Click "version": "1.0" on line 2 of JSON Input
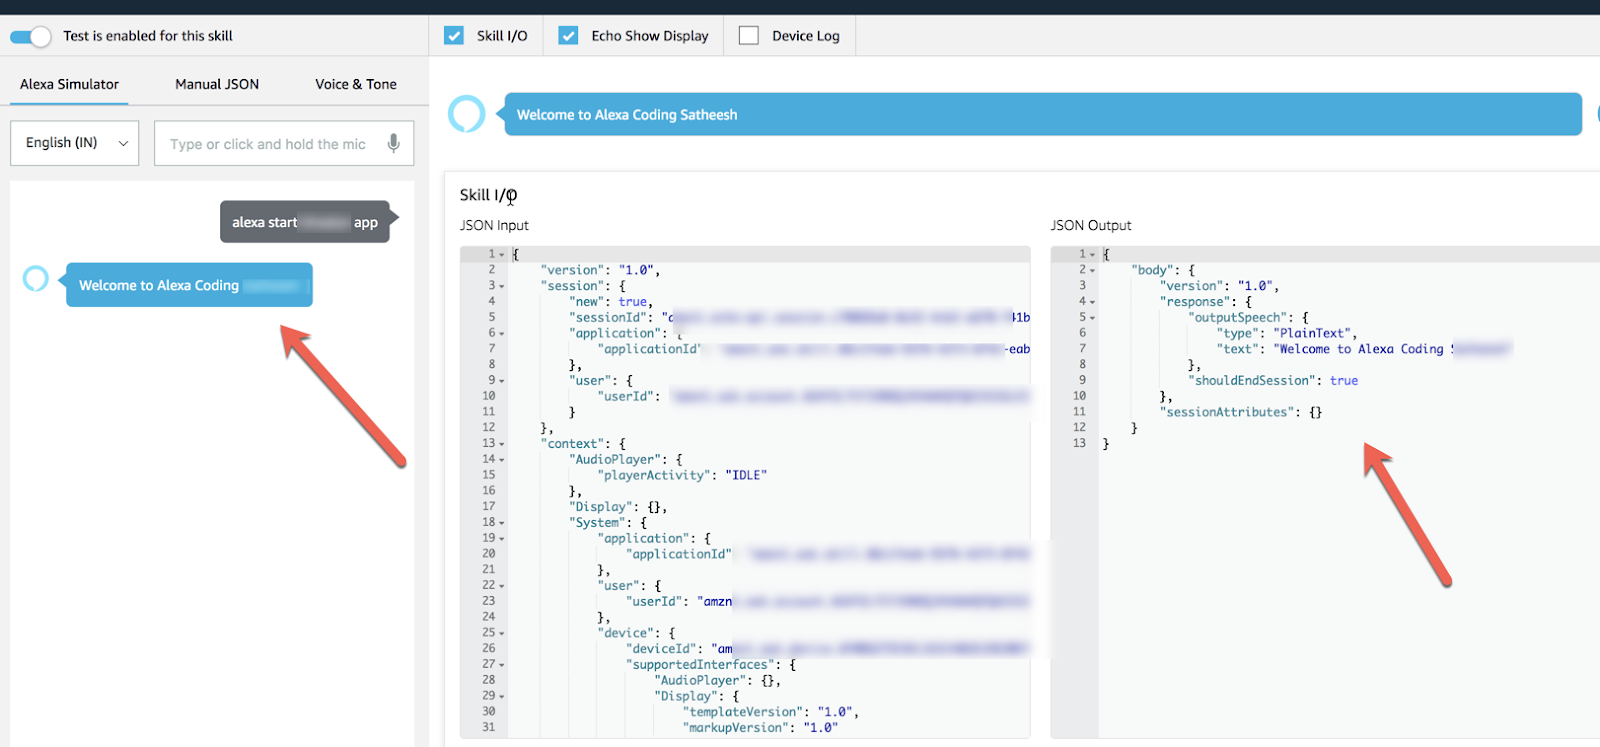This screenshot has height=747, width=1600. click(x=600, y=270)
